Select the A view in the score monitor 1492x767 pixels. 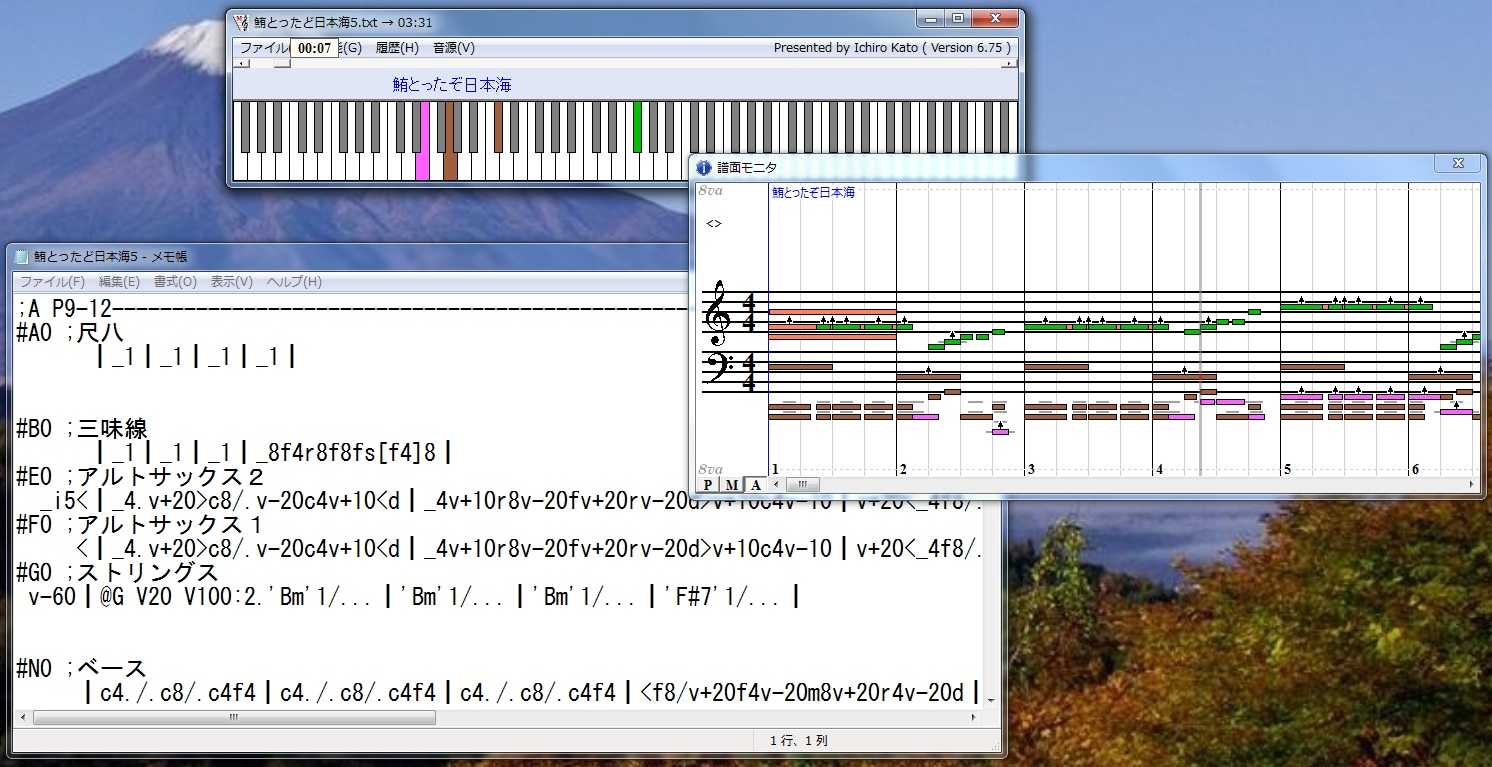(x=755, y=485)
